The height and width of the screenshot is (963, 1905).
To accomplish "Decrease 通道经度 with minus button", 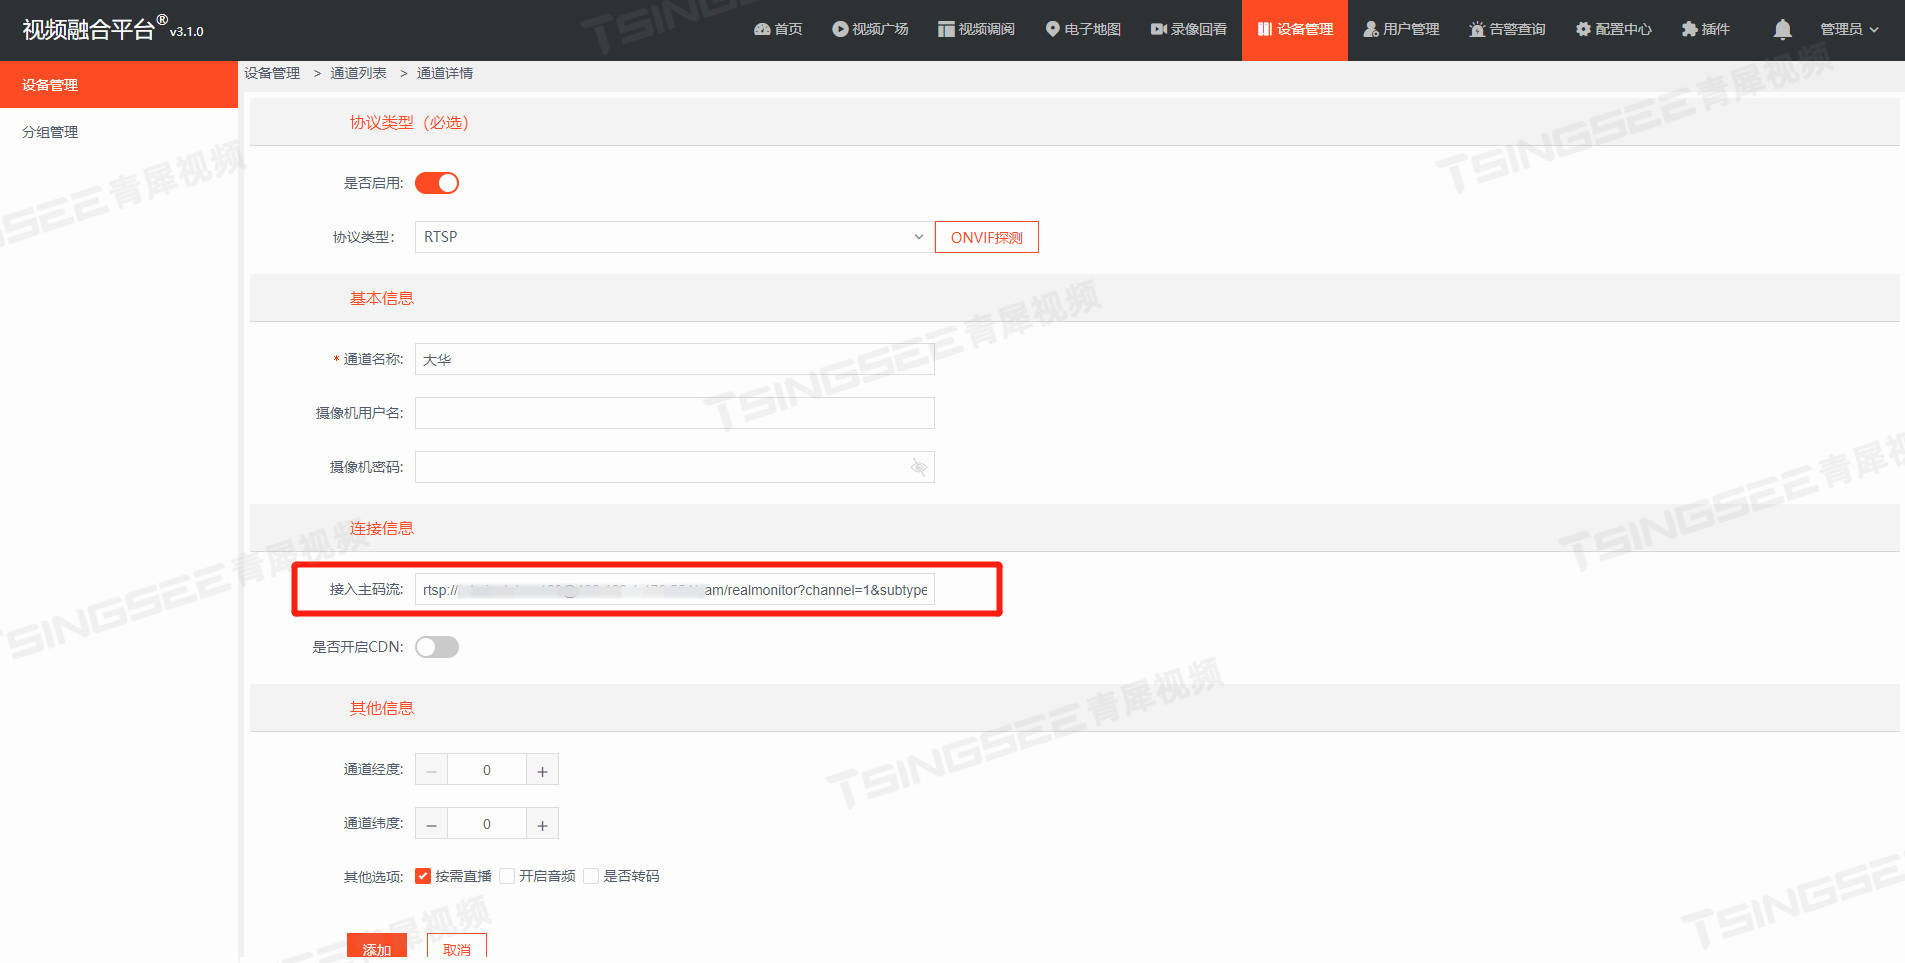I will [x=431, y=770].
